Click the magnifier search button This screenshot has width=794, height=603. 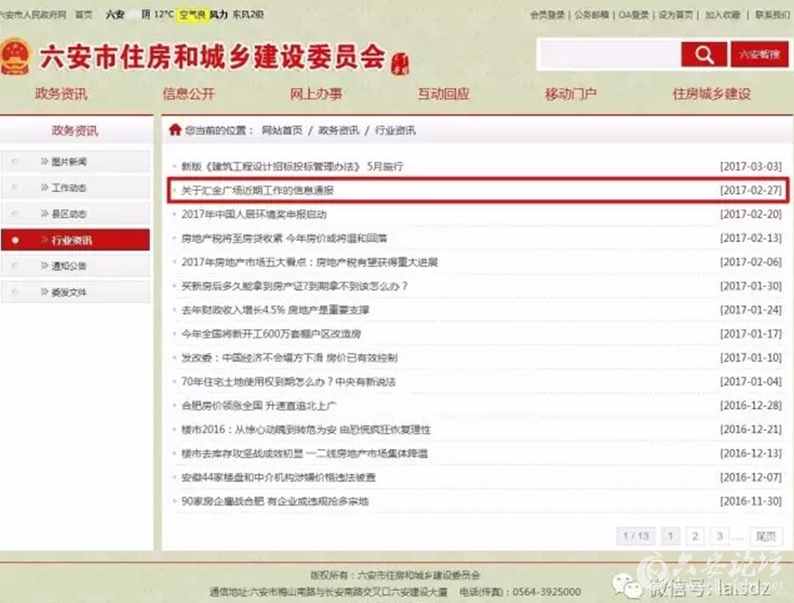[x=704, y=54]
